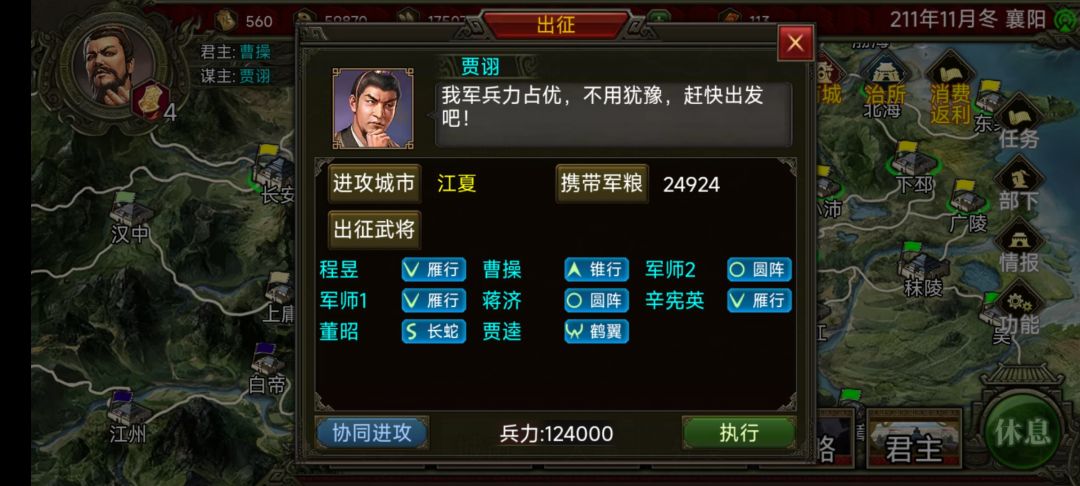
Task: Tap the 消费返利 rebate icon
Action: [950, 89]
